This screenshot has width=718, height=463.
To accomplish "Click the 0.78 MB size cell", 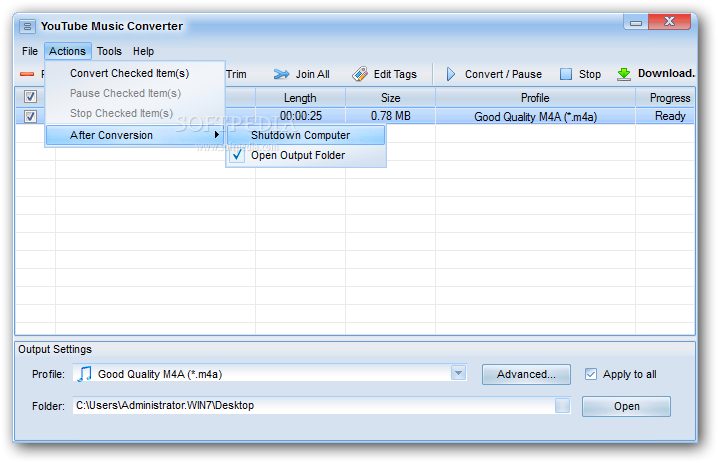I will click(390, 116).
